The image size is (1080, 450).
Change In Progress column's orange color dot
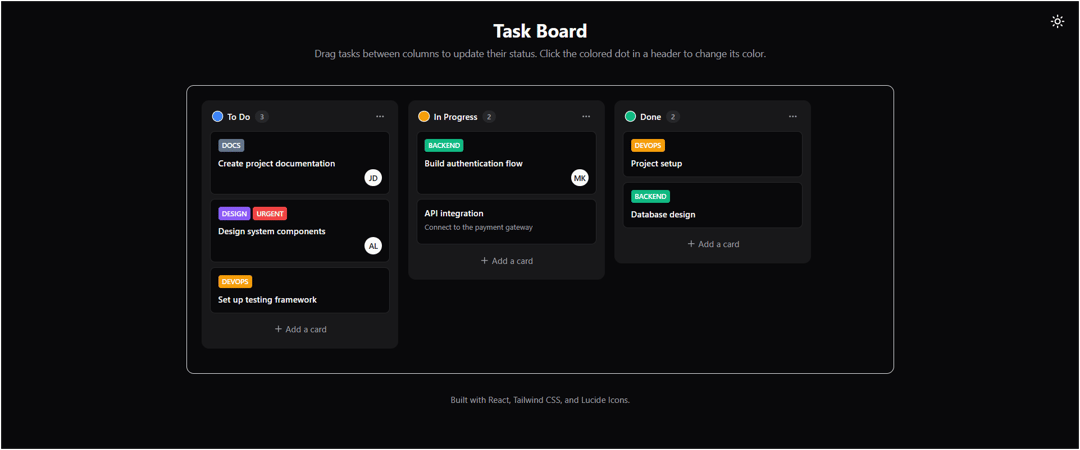click(424, 116)
